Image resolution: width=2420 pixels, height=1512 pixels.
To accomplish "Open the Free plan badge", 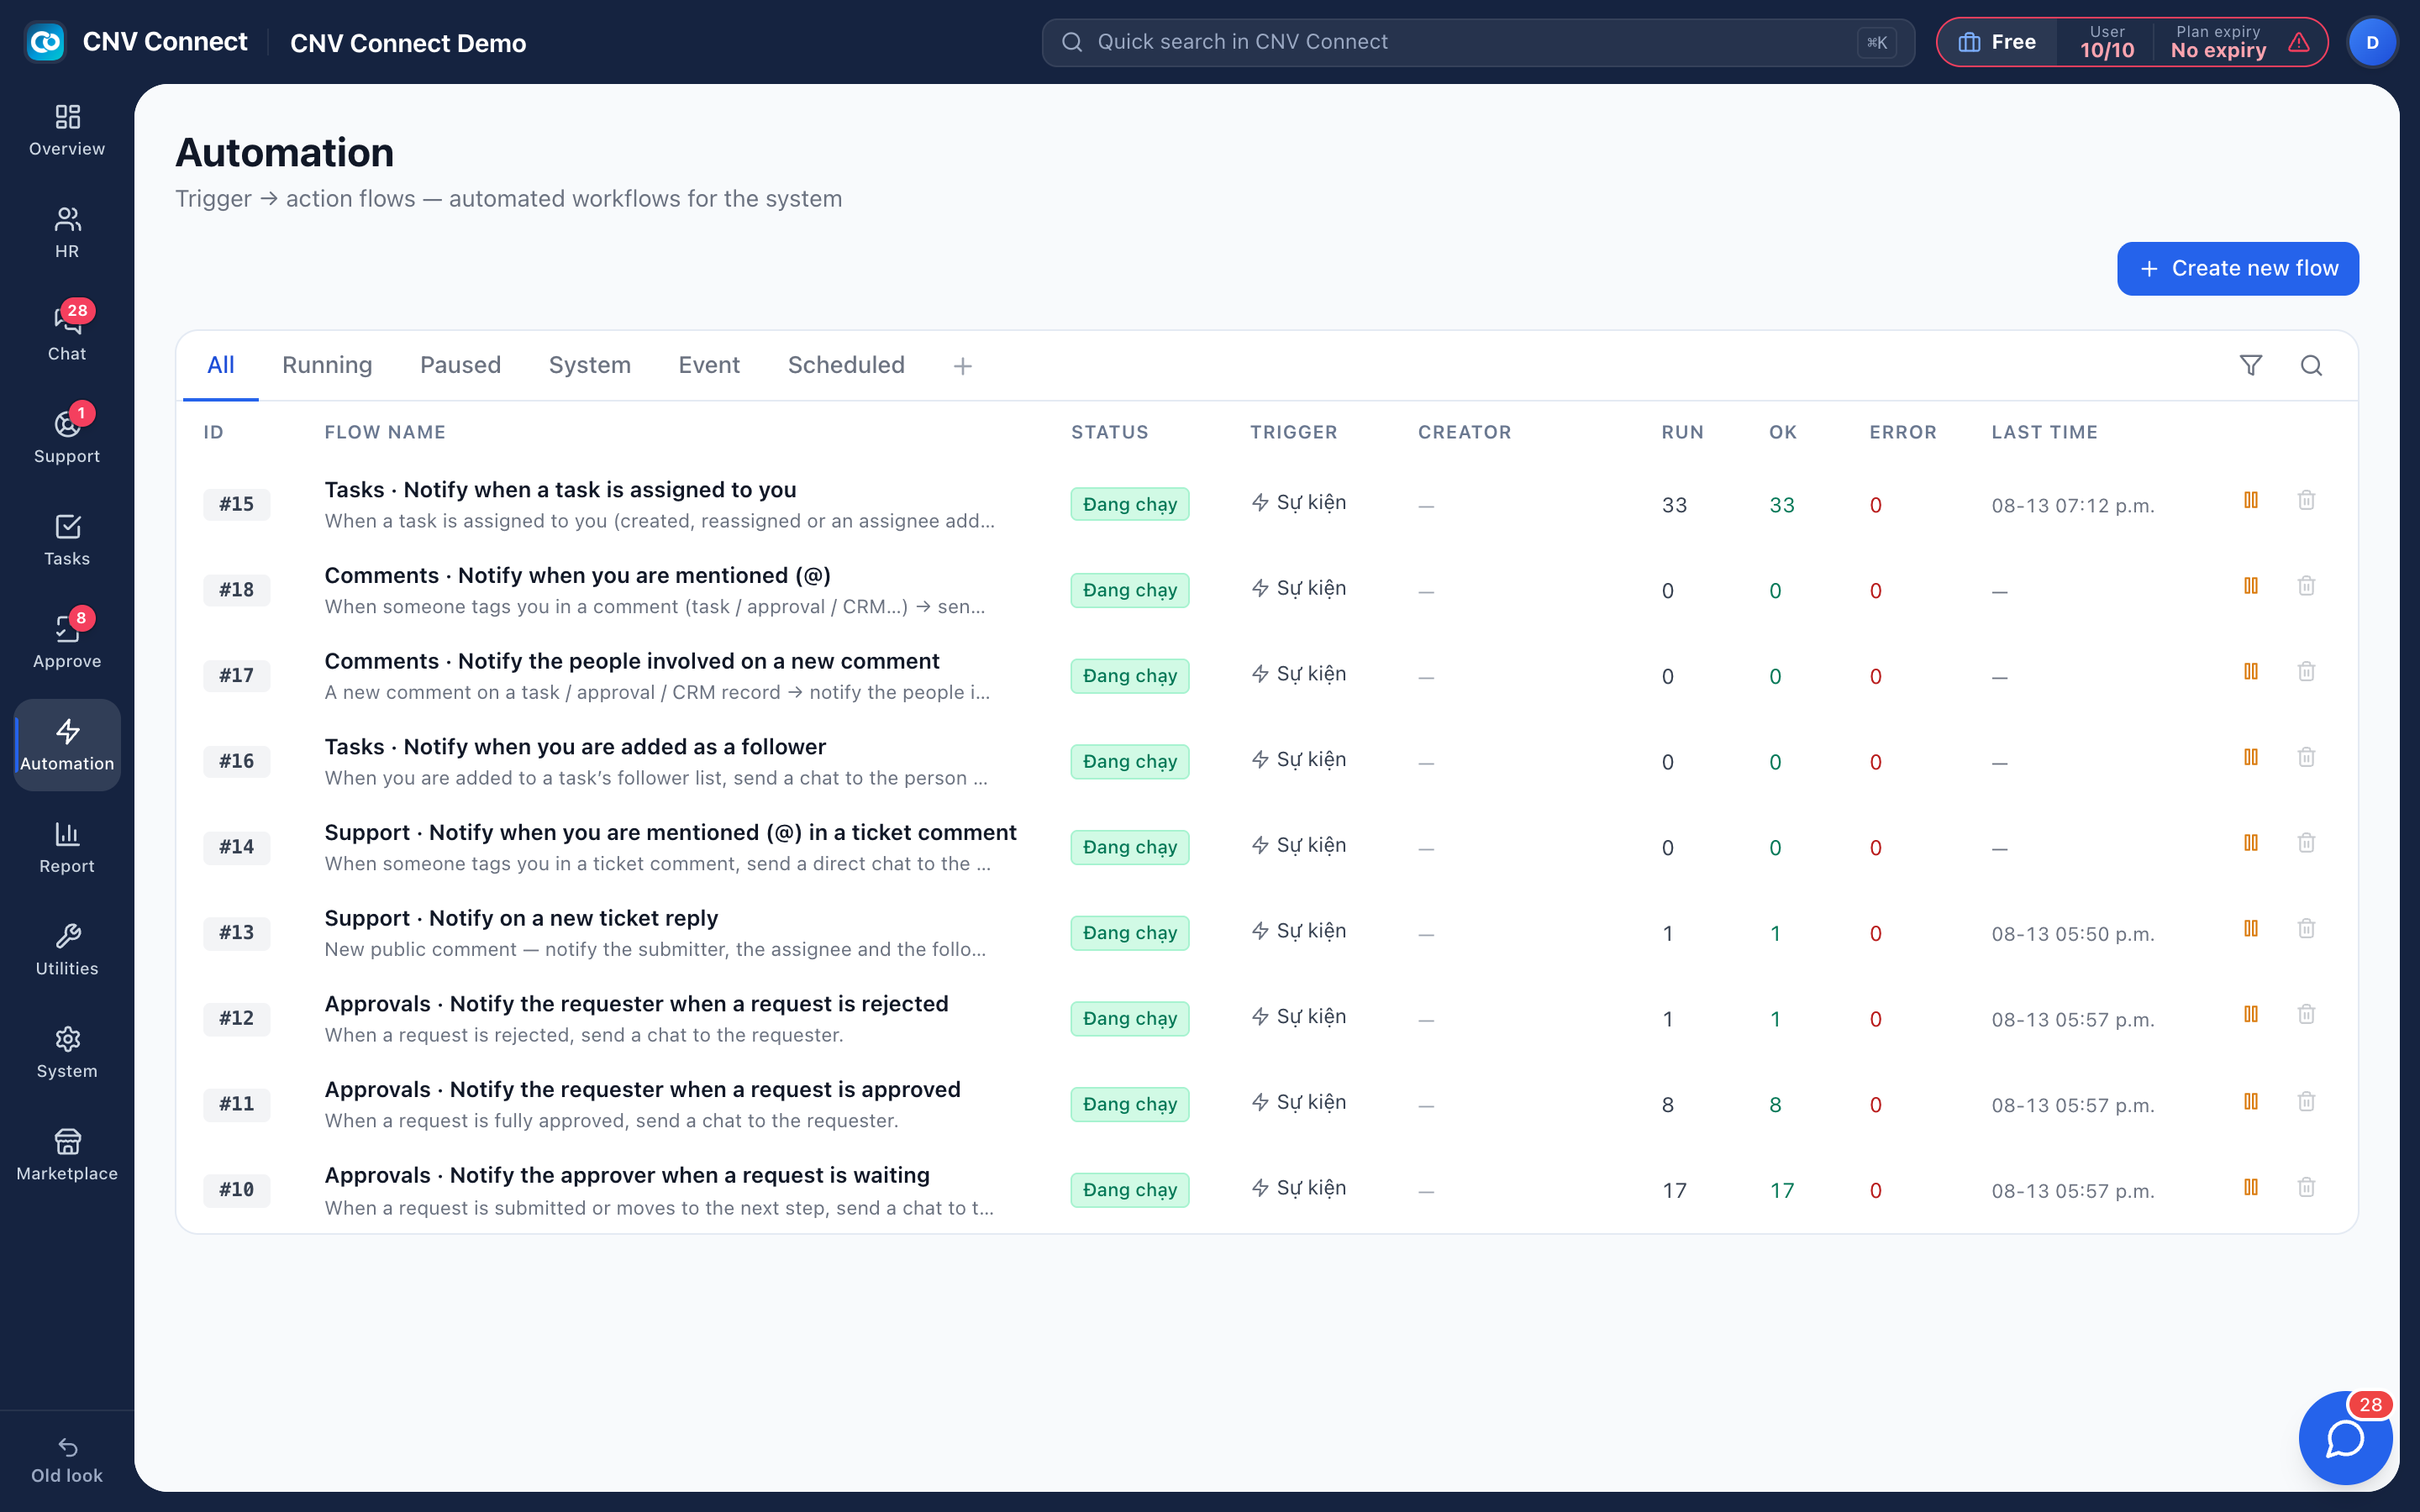I will click(1997, 42).
